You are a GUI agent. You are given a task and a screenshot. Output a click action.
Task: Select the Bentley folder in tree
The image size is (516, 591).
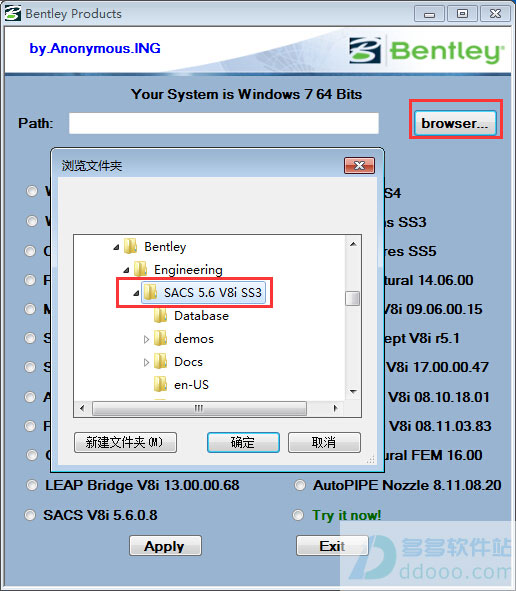[165, 247]
